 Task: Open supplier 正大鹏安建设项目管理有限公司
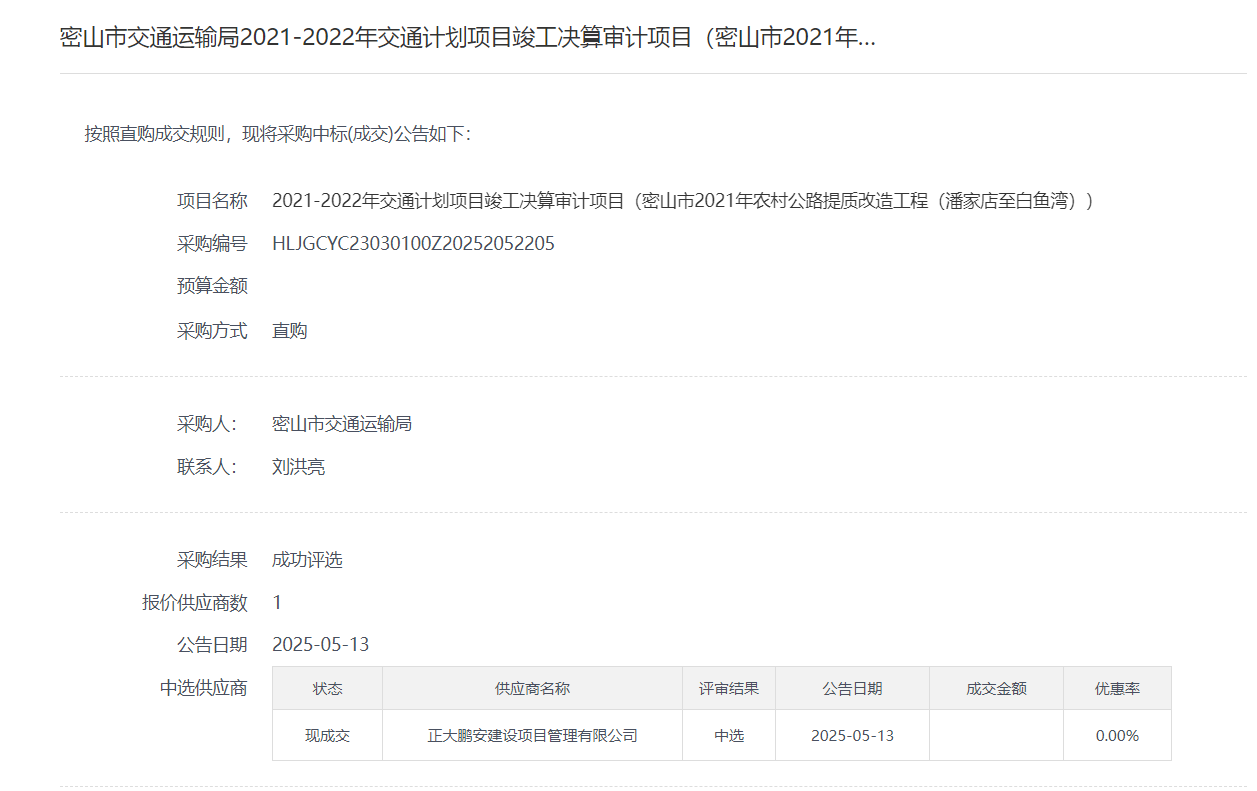point(532,736)
